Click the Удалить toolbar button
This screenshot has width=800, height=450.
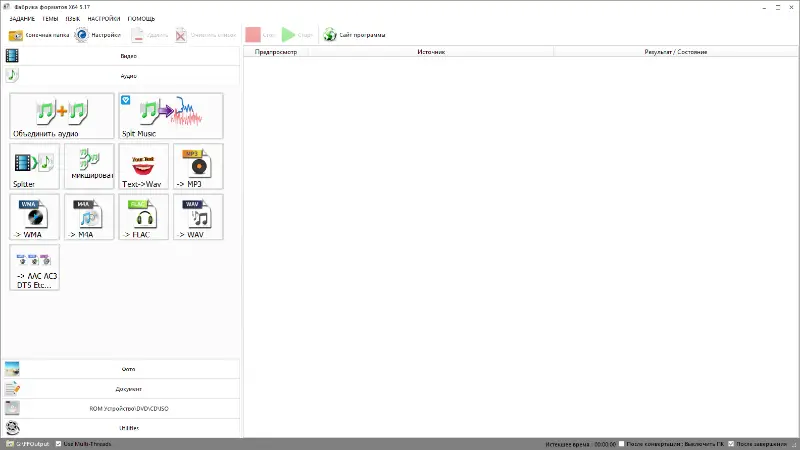[x=150, y=35]
